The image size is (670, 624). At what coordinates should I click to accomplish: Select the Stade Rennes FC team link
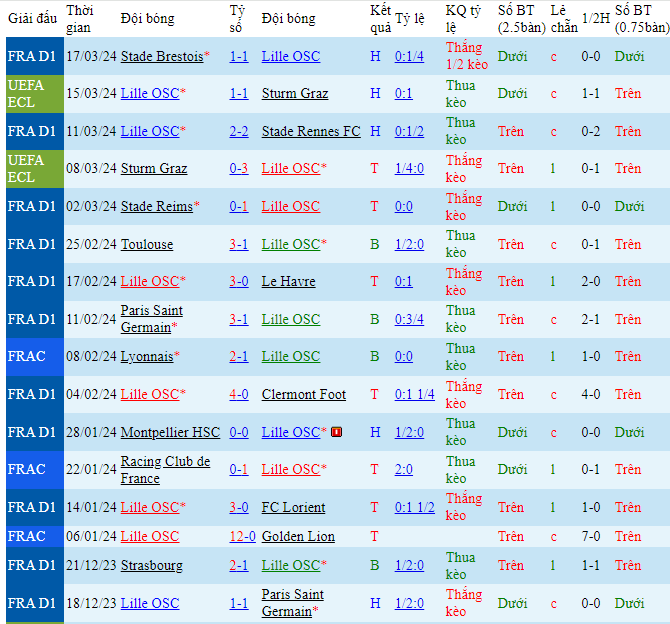click(x=311, y=131)
